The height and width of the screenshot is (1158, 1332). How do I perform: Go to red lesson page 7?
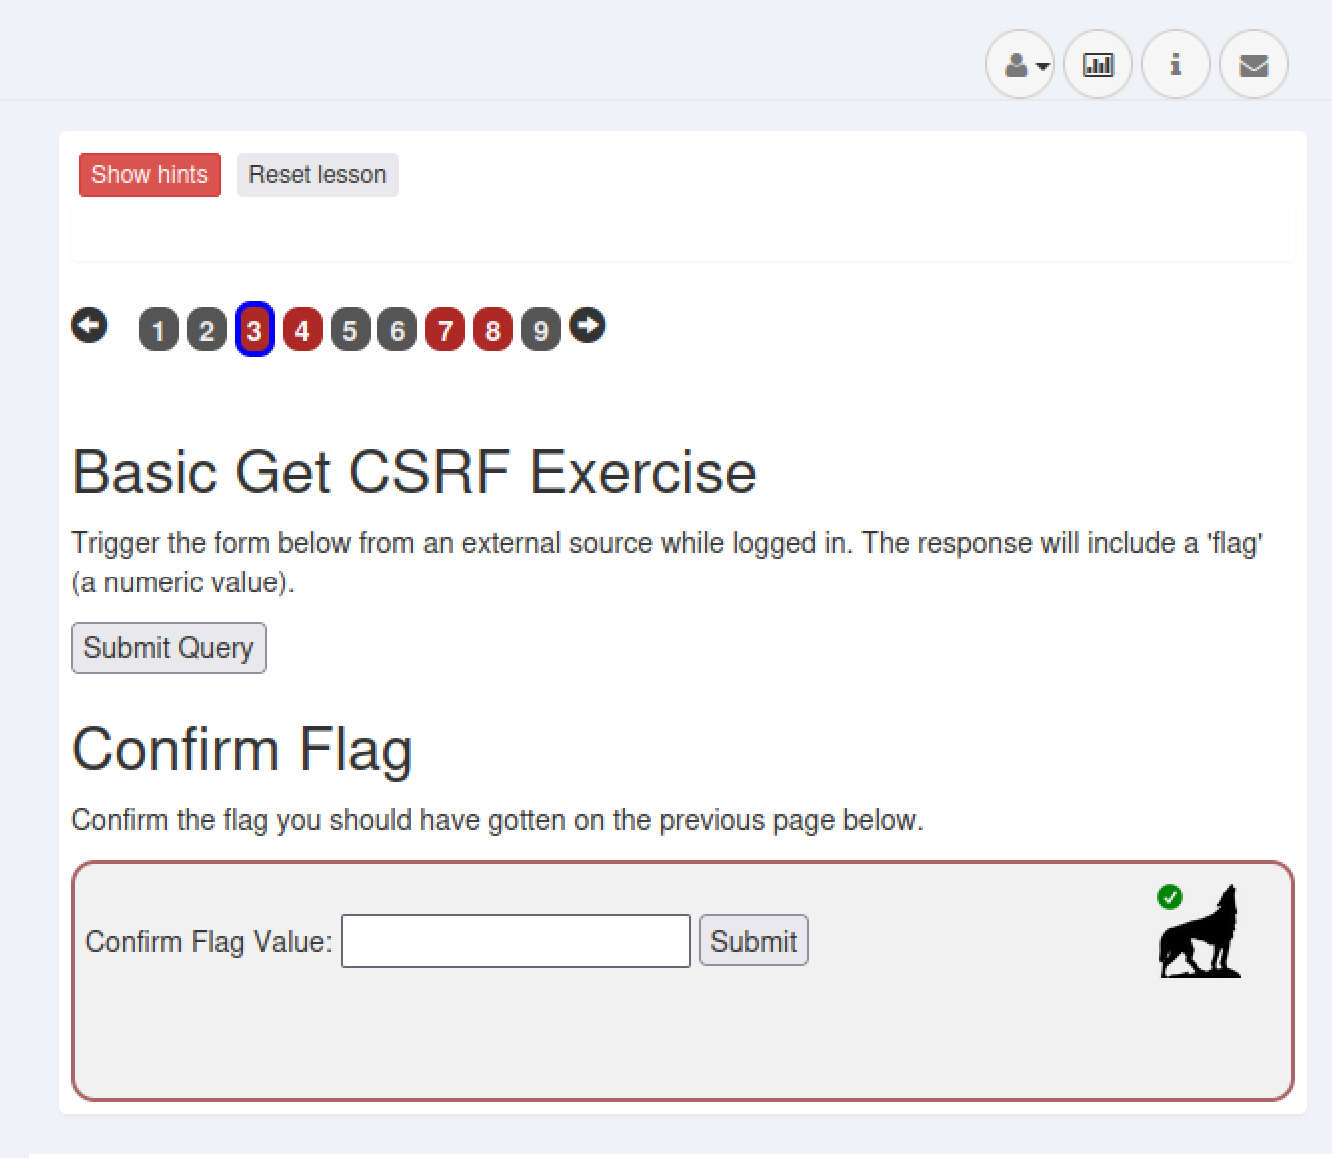tap(445, 330)
